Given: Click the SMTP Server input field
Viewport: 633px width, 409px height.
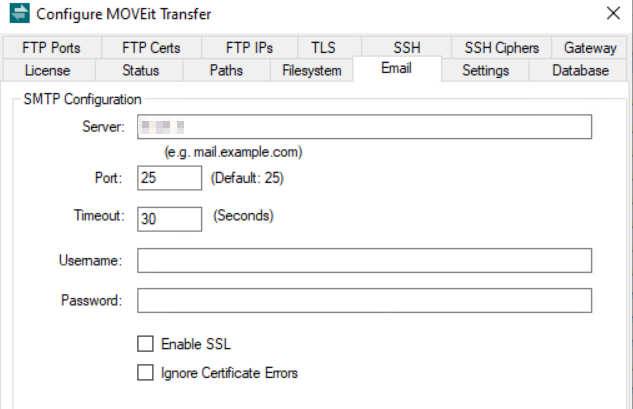Looking at the screenshot, I should (x=365, y=127).
